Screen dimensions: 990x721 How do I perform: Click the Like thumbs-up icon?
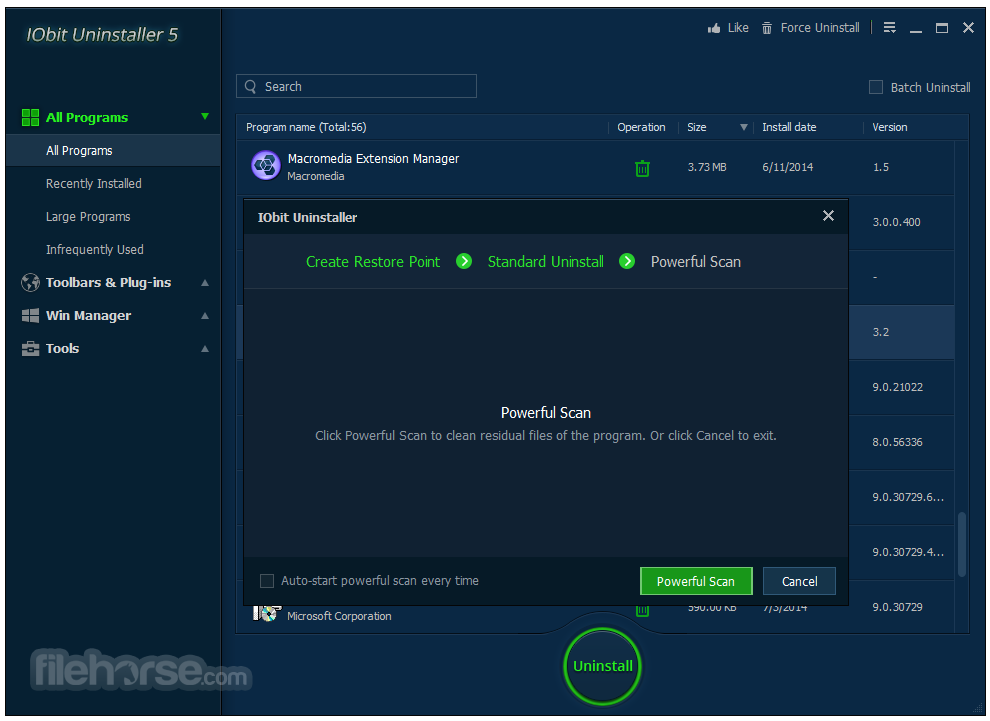coord(713,28)
